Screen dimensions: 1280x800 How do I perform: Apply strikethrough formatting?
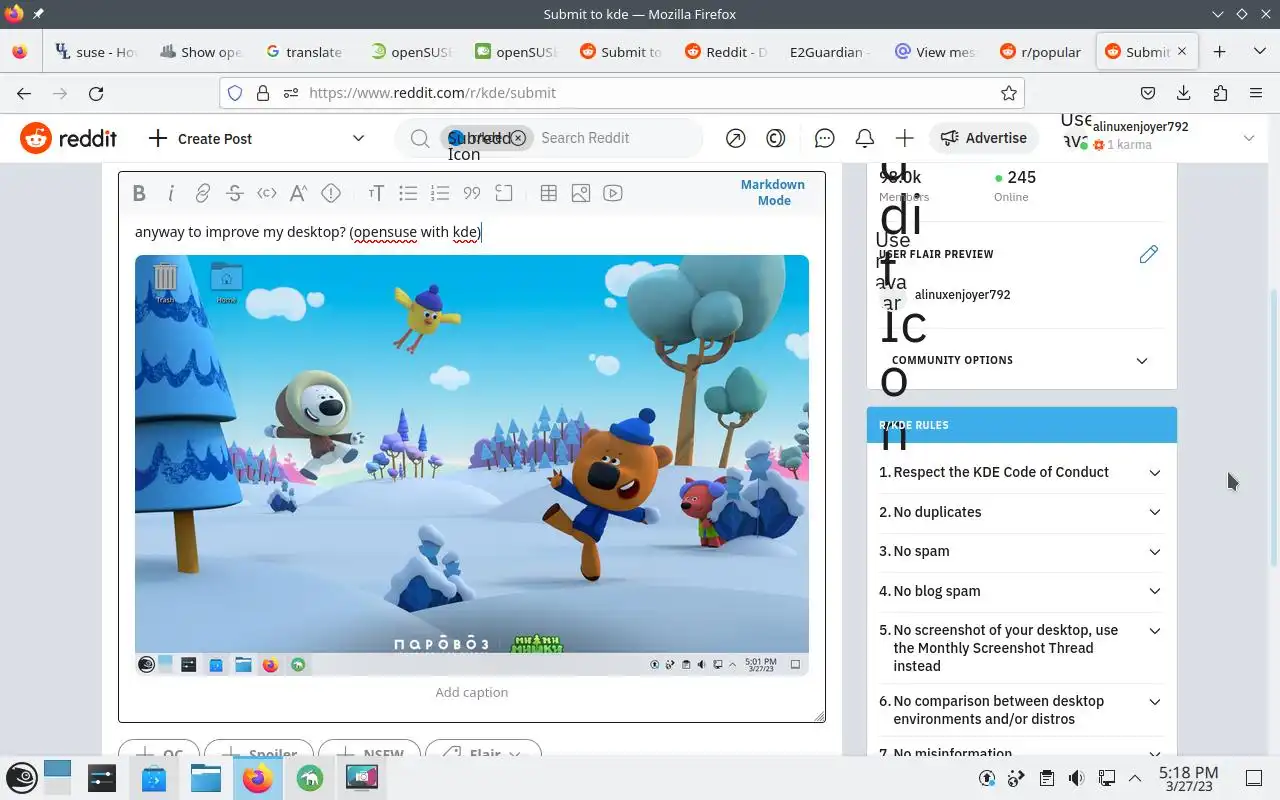click(x=235, y=193)
